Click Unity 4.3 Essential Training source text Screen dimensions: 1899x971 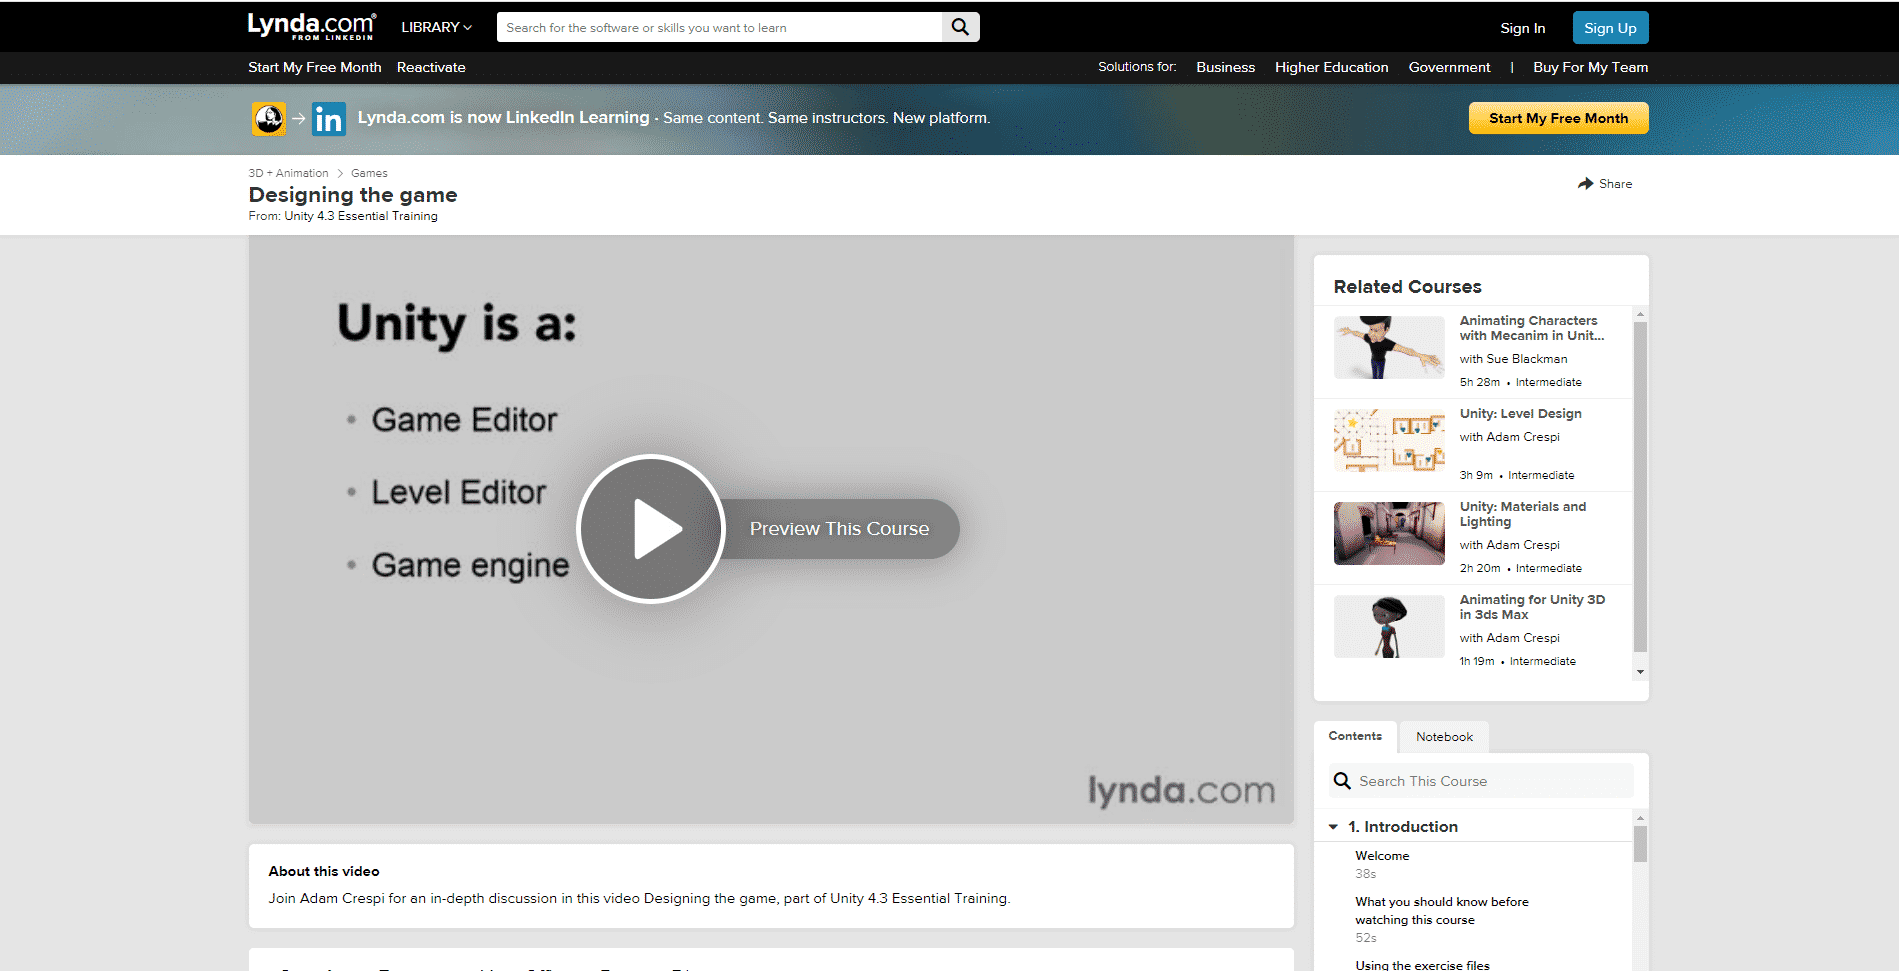(361, 216)
